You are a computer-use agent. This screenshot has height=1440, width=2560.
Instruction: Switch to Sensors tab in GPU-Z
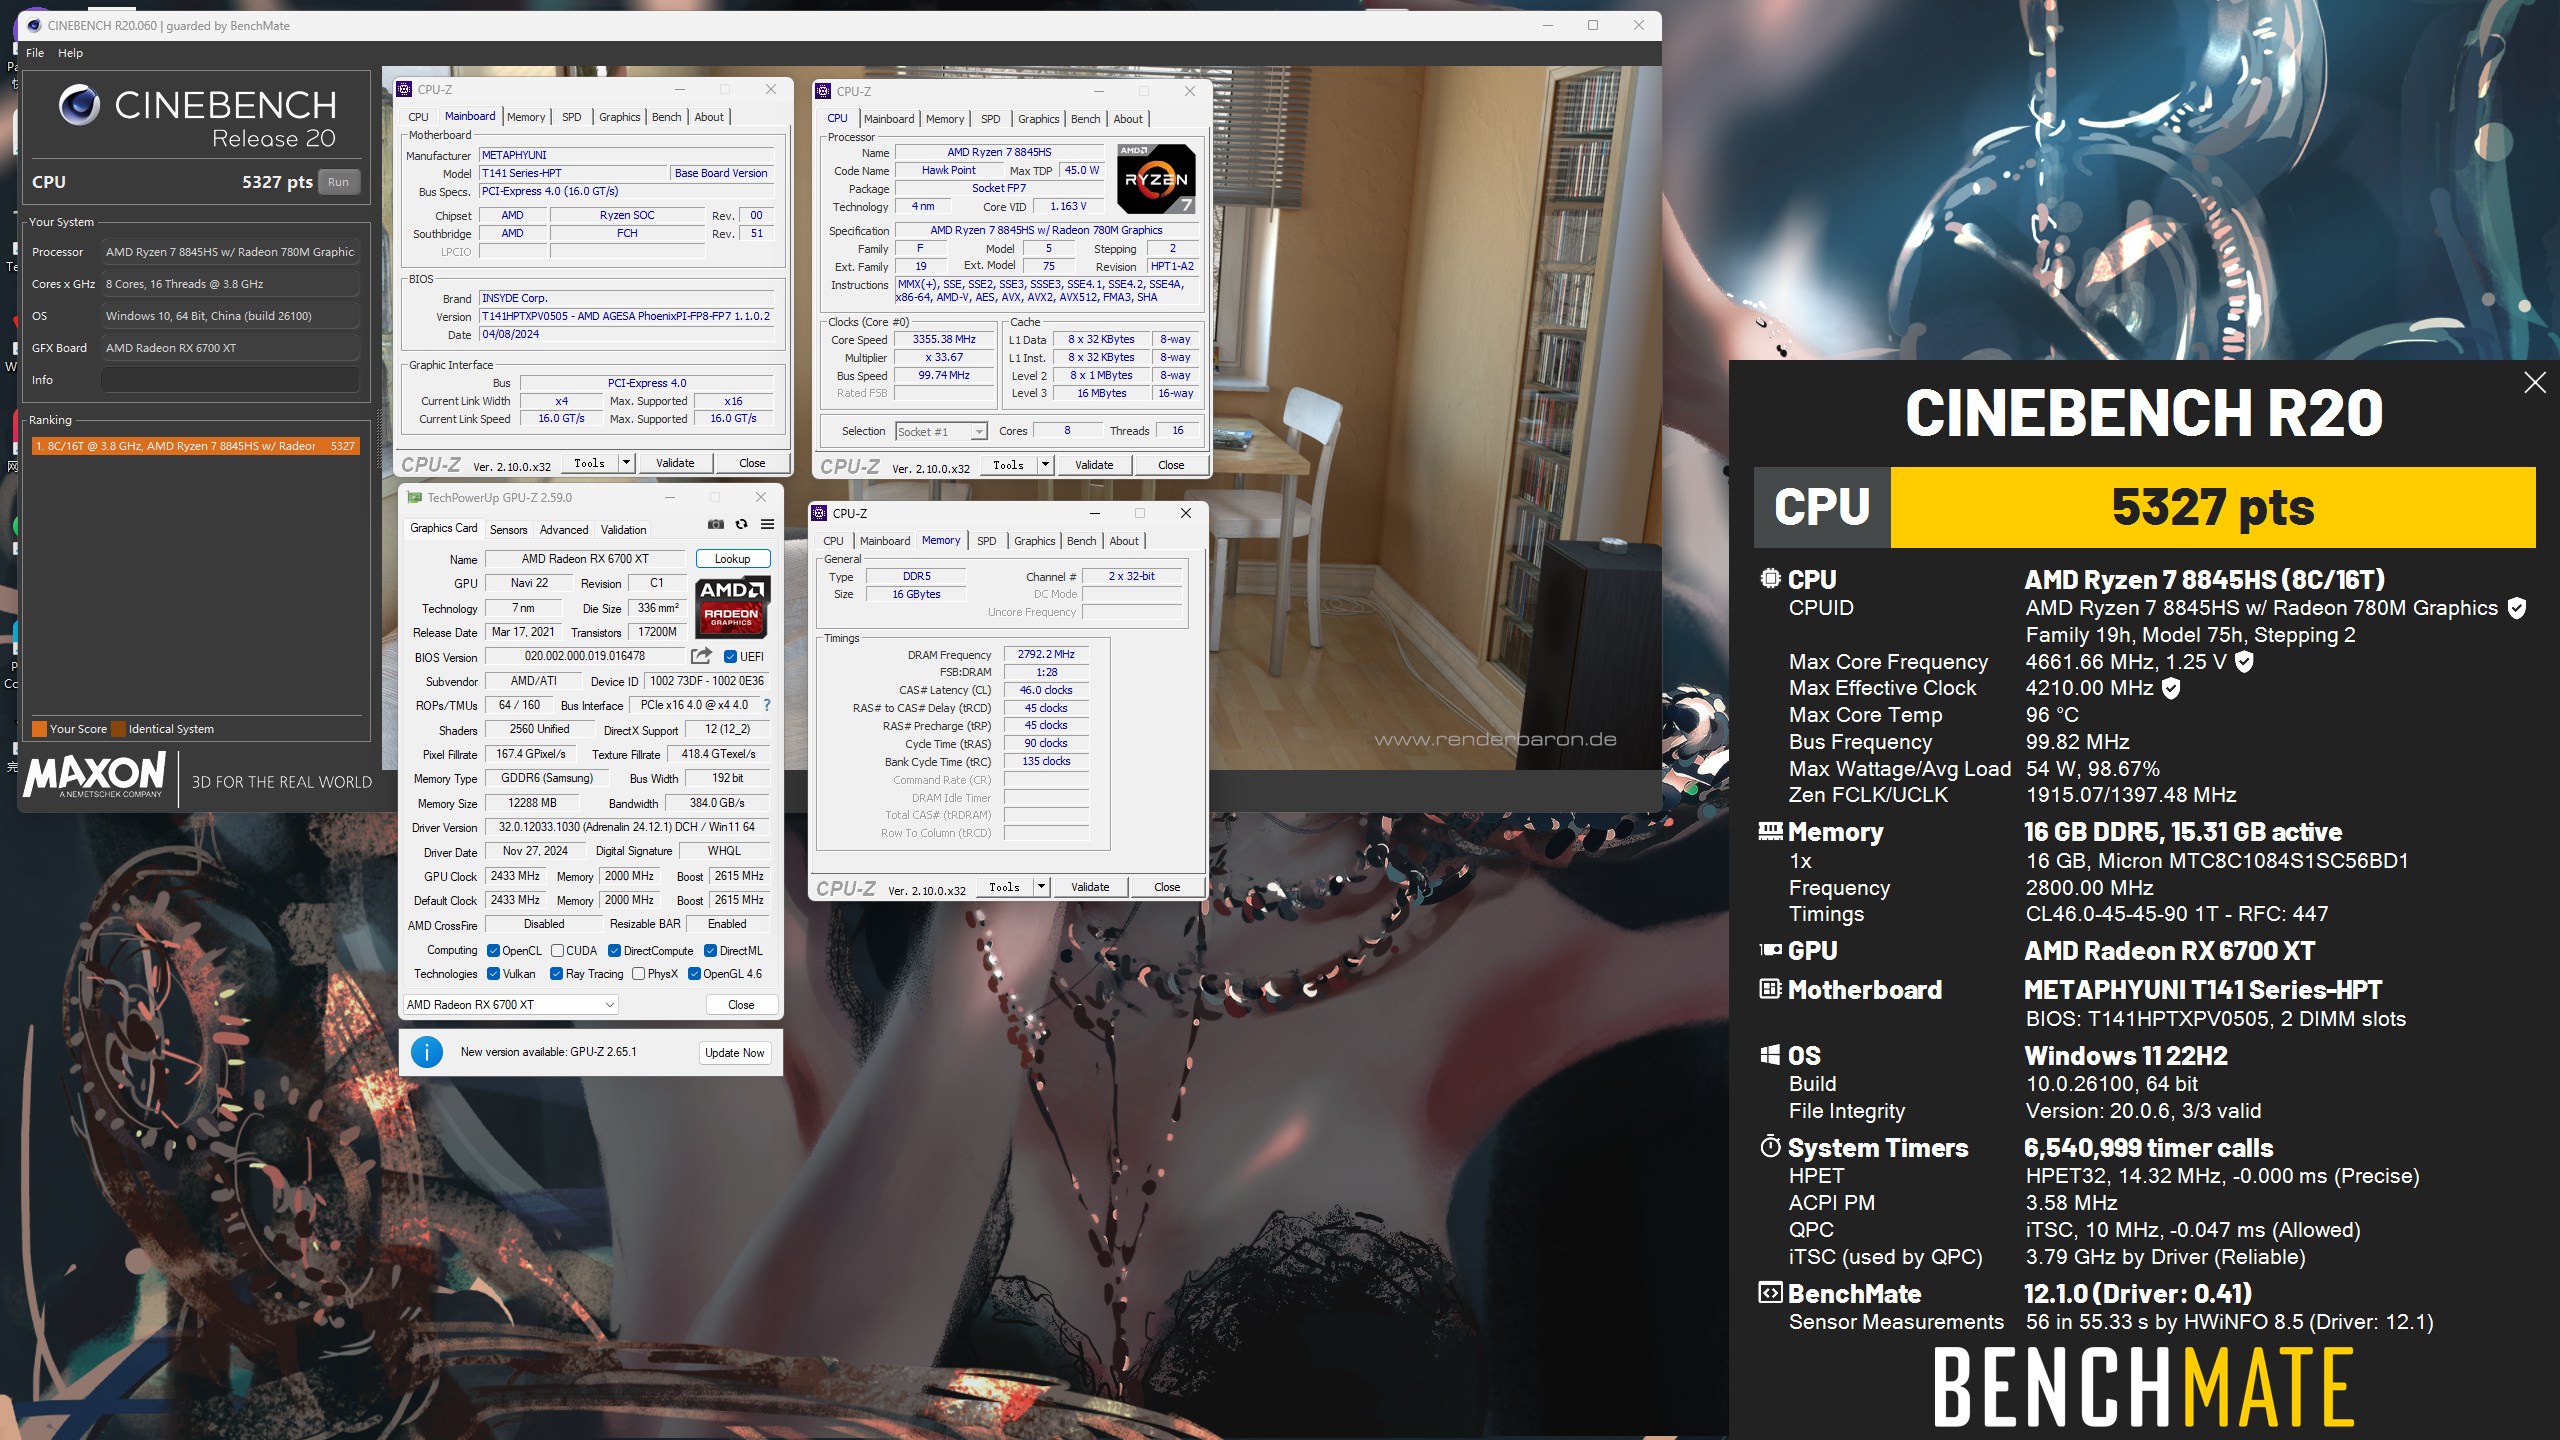point(508,530)
